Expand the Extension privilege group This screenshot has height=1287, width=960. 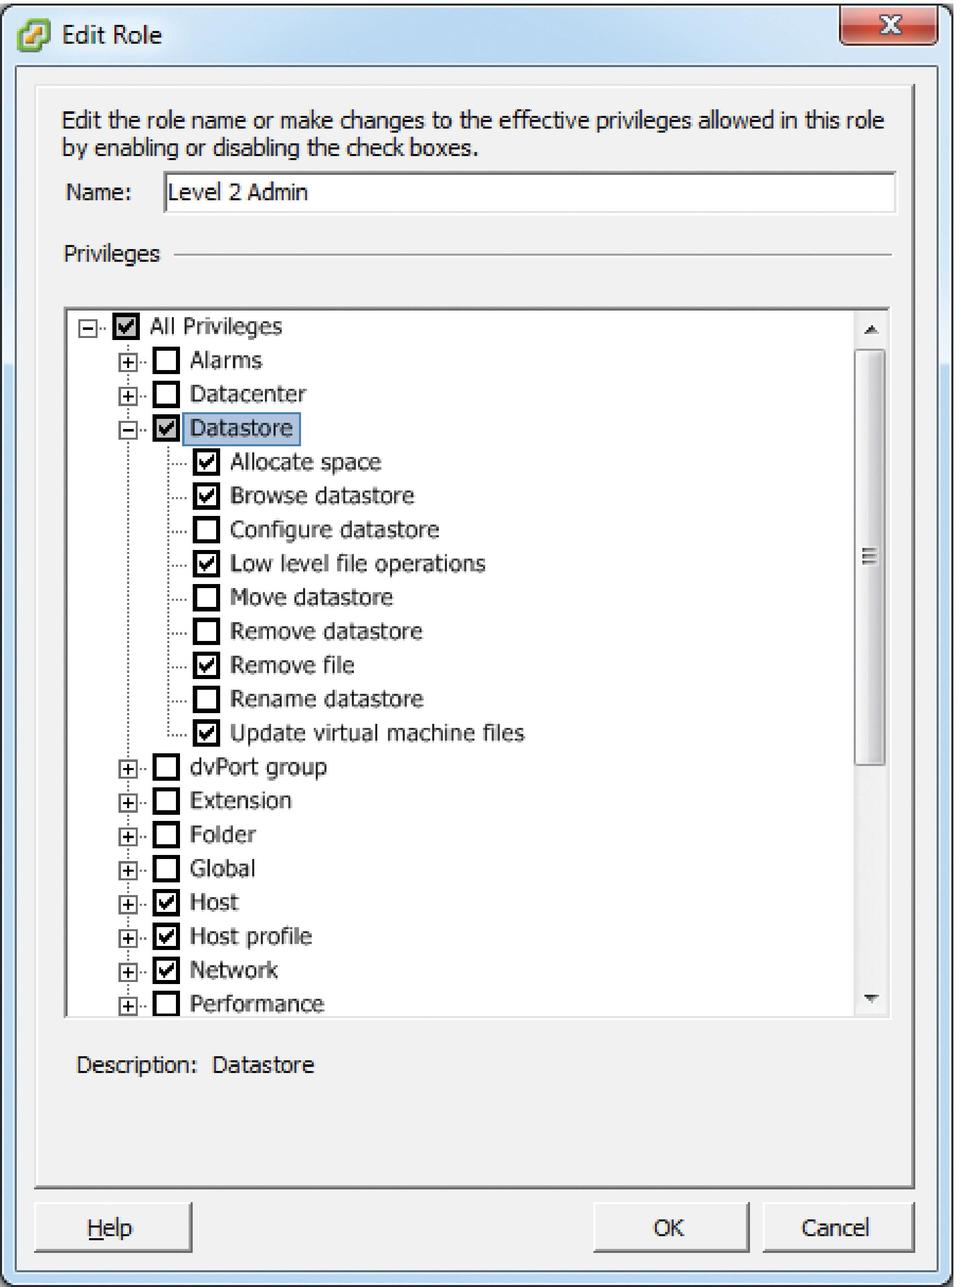[x=128, y=802]
